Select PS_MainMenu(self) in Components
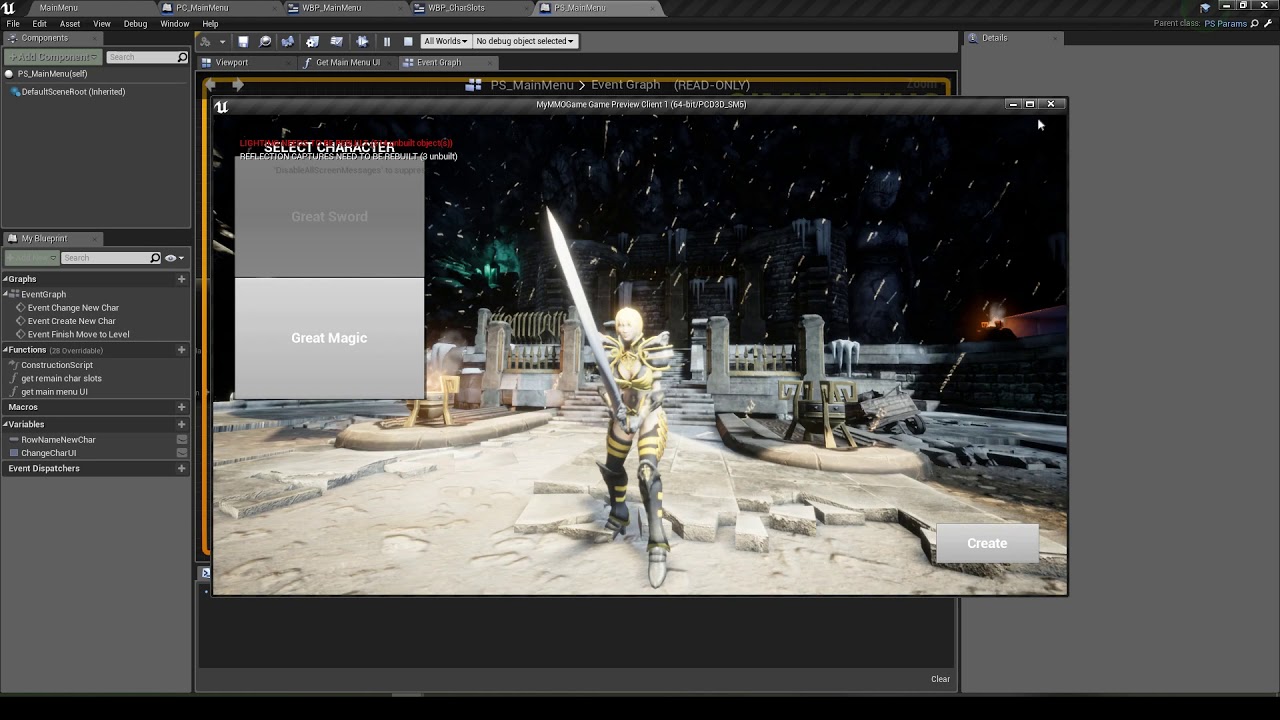1280x720 pixels. coord(52,74)
